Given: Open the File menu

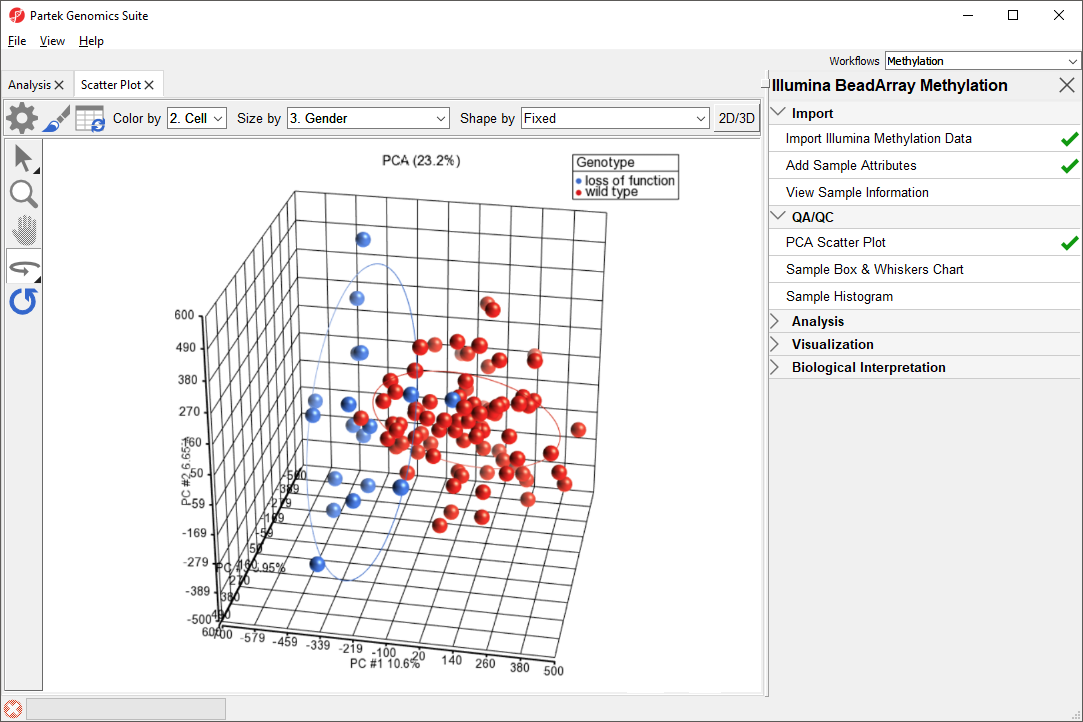Looking at the screenshot, I should tap(17, 41).
